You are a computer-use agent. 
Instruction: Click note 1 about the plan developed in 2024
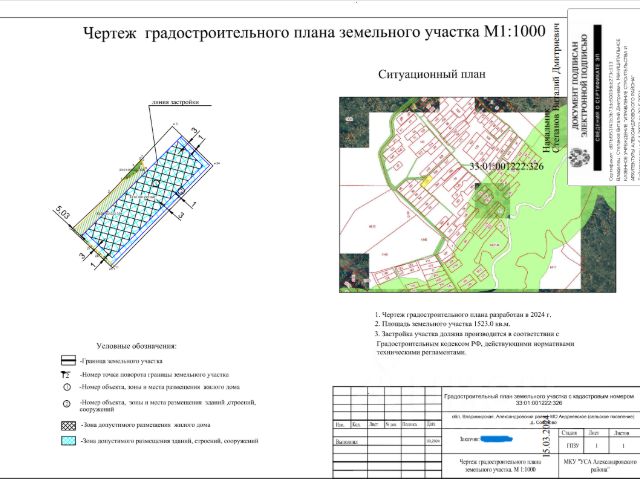point(463,315)
